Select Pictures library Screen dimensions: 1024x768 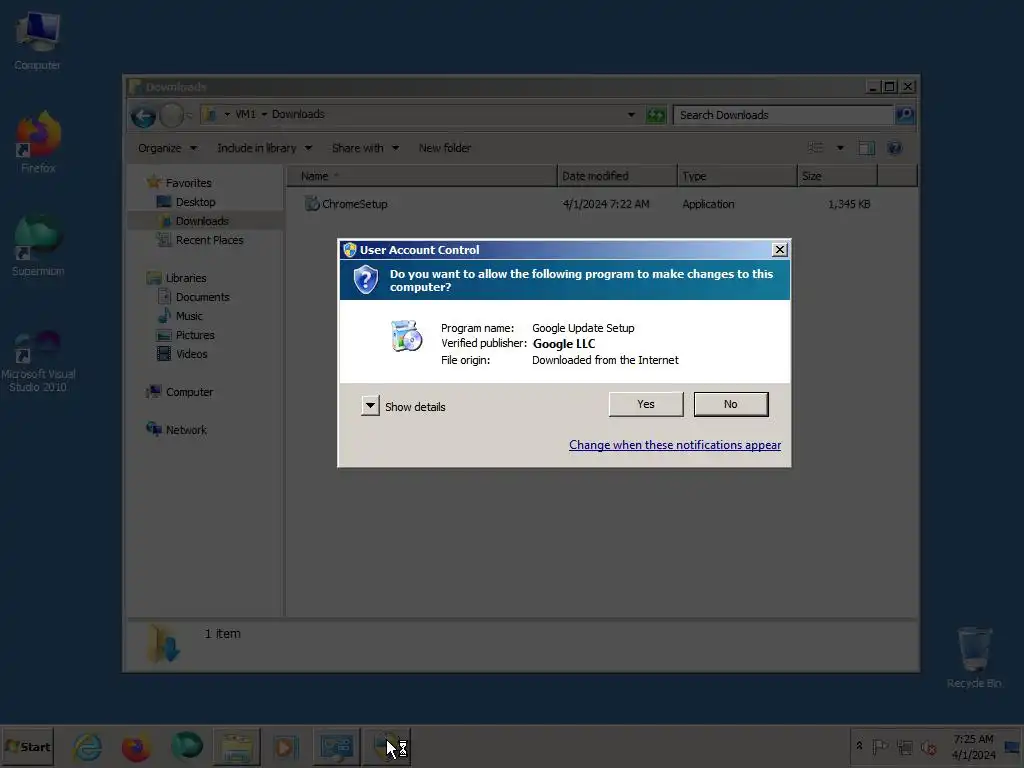click(186, 334)
